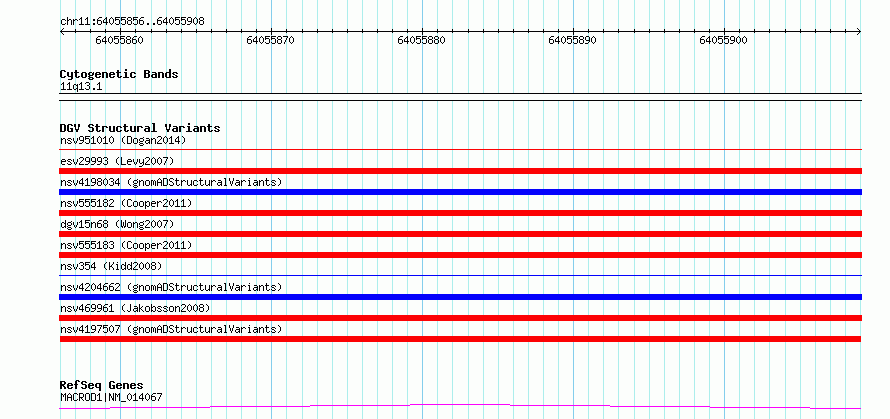Open variant label nsv555183 (Cooper2011)
890x419 pixels.
(126, 245)
